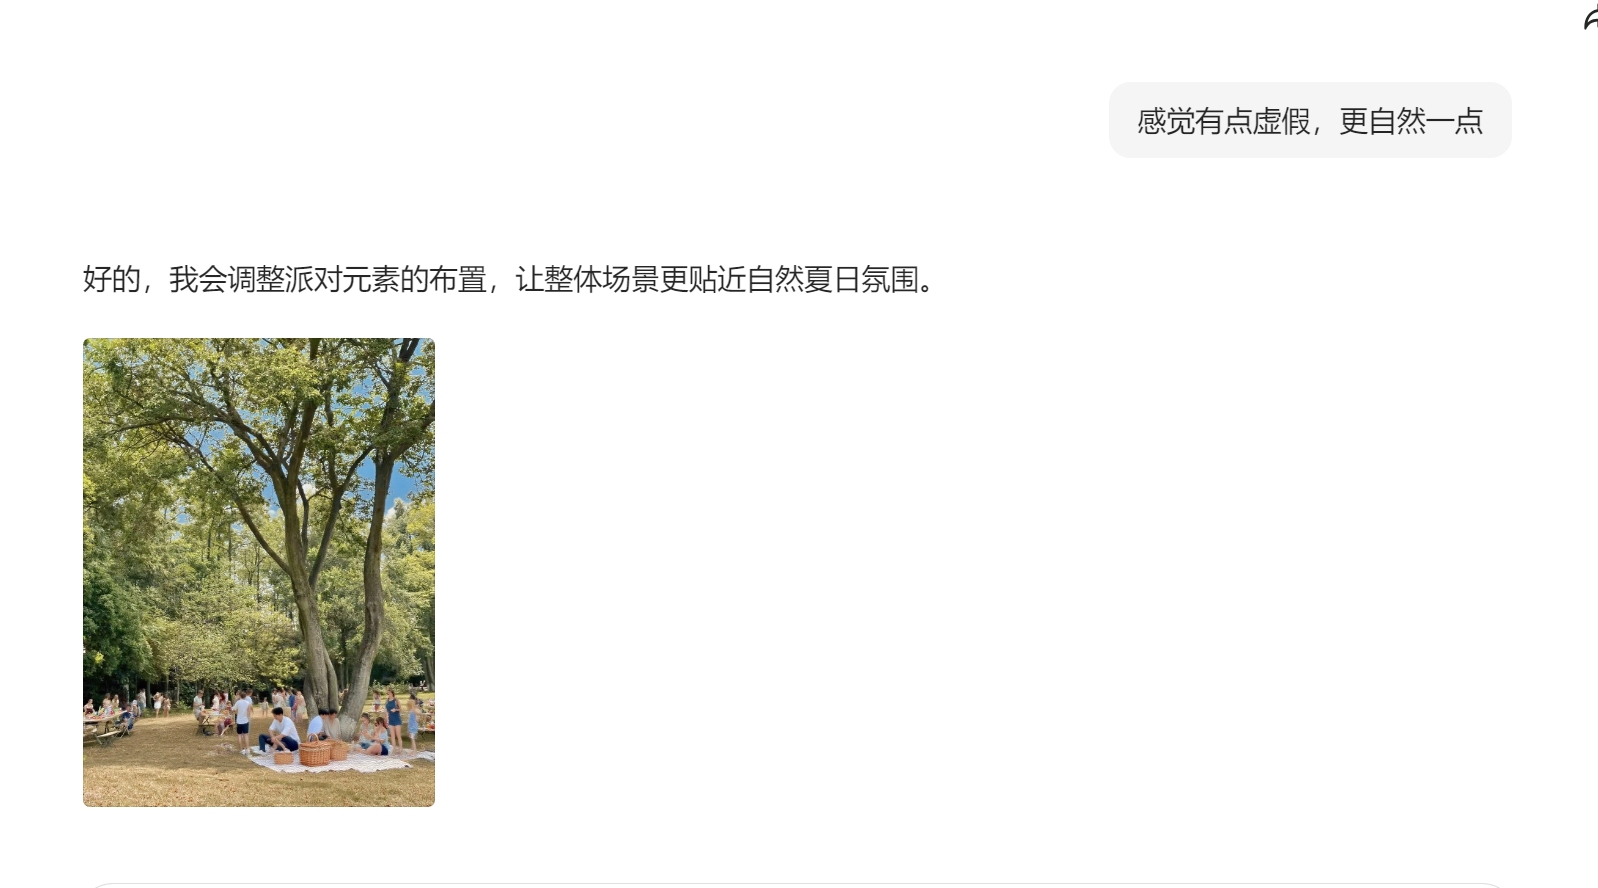Click the assistant reply starting with 好的

coord(511,279)
